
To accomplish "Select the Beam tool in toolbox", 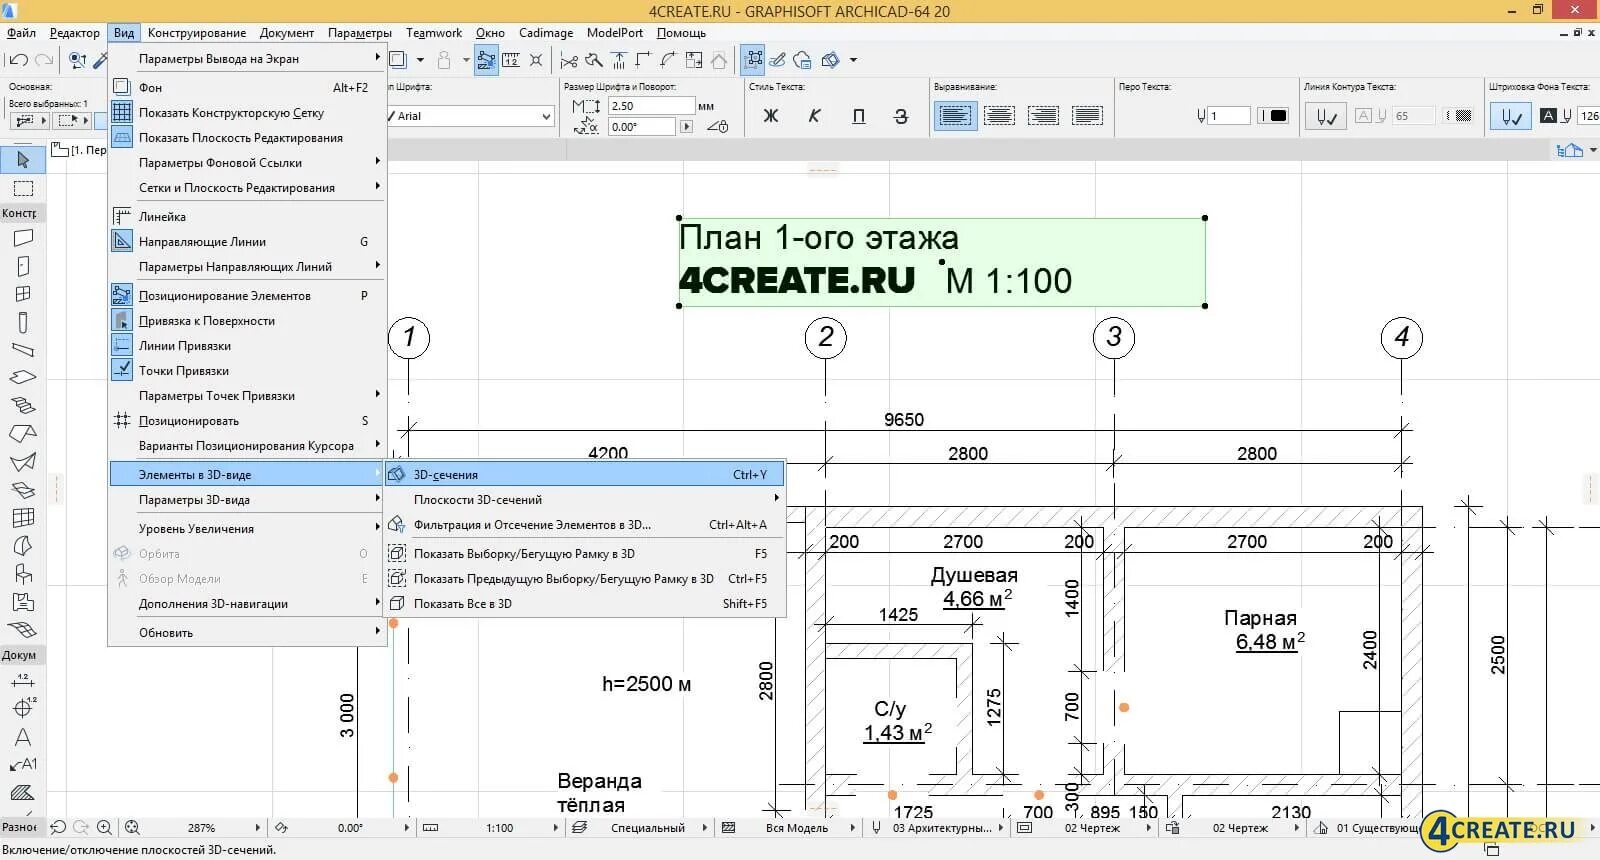I will click(x=22, y=350).
